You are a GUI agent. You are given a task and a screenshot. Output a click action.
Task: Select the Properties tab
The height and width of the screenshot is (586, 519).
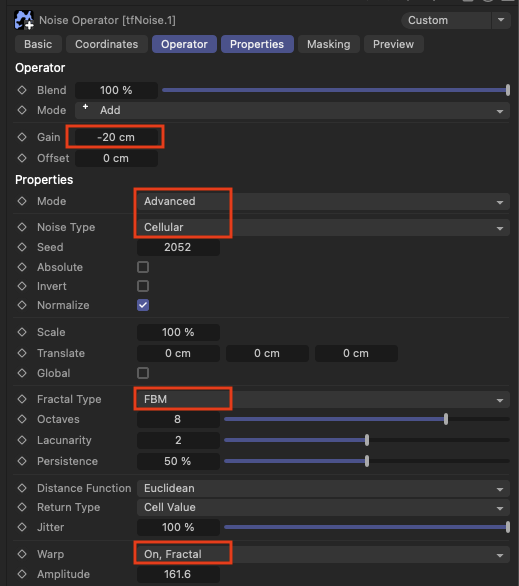point(257,44)
